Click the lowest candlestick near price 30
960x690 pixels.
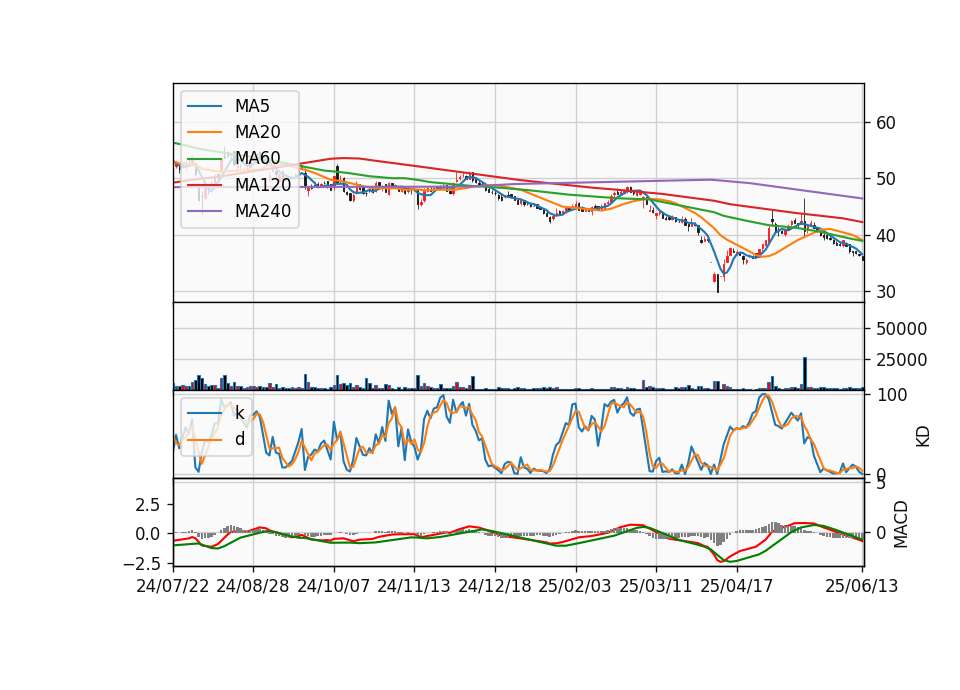pyautogui.click(x=718, y=283)
